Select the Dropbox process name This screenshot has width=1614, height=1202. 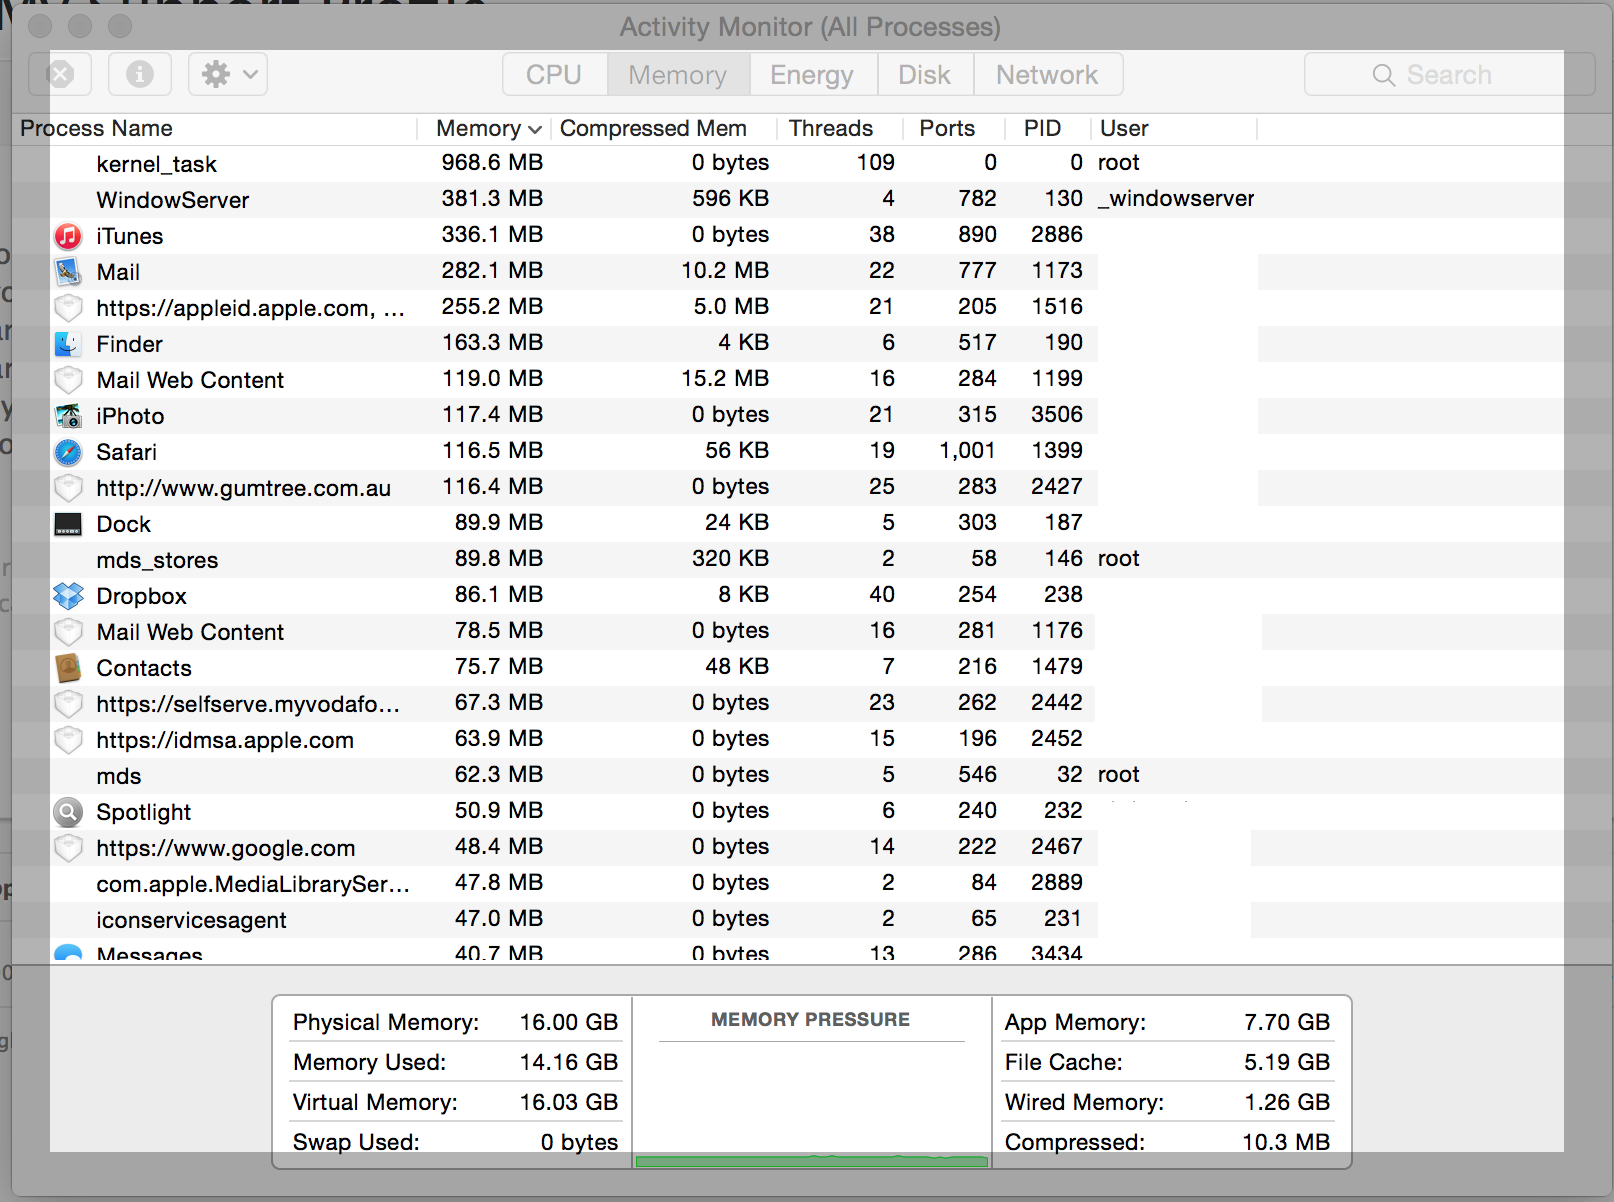pyautogui.click(x=142, y=596)
